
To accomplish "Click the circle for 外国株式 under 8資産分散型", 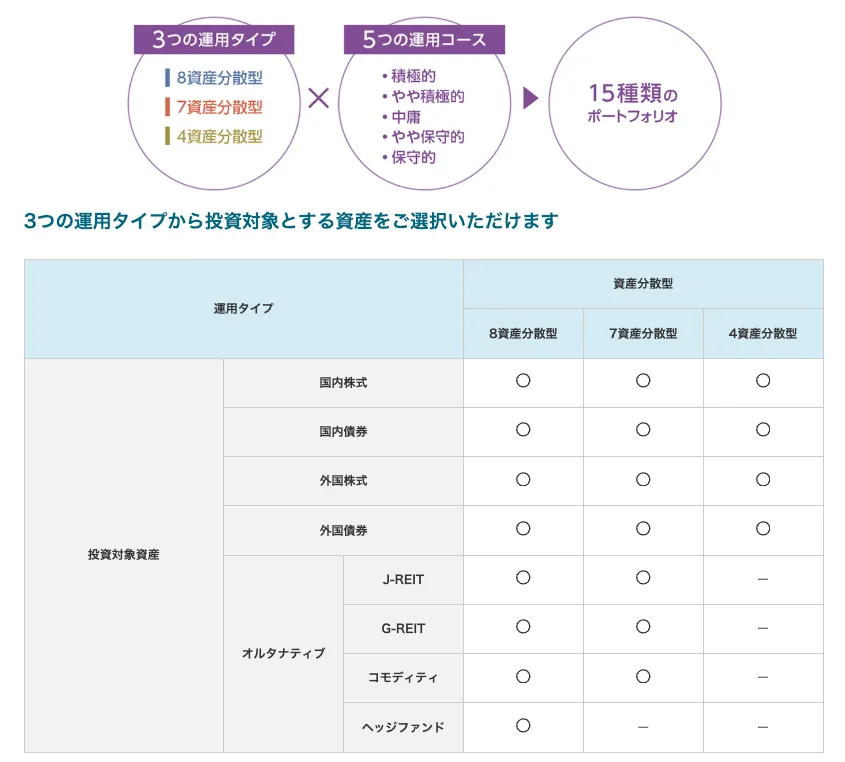I will click(x=523, y=479).
